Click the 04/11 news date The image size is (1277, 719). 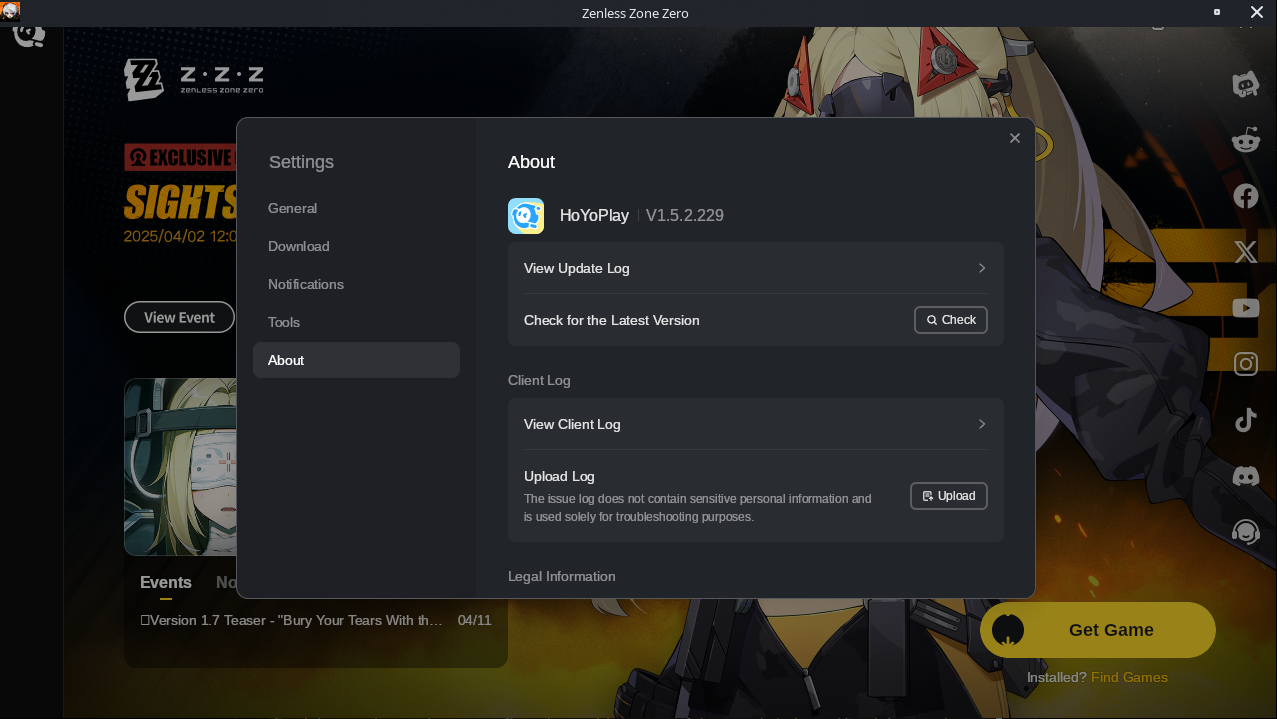point(474,620)
